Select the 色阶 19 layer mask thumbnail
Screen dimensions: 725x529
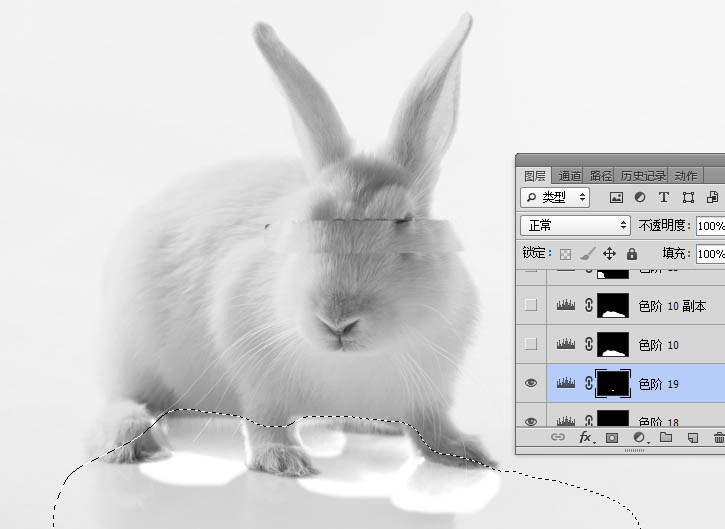point(612,383)
